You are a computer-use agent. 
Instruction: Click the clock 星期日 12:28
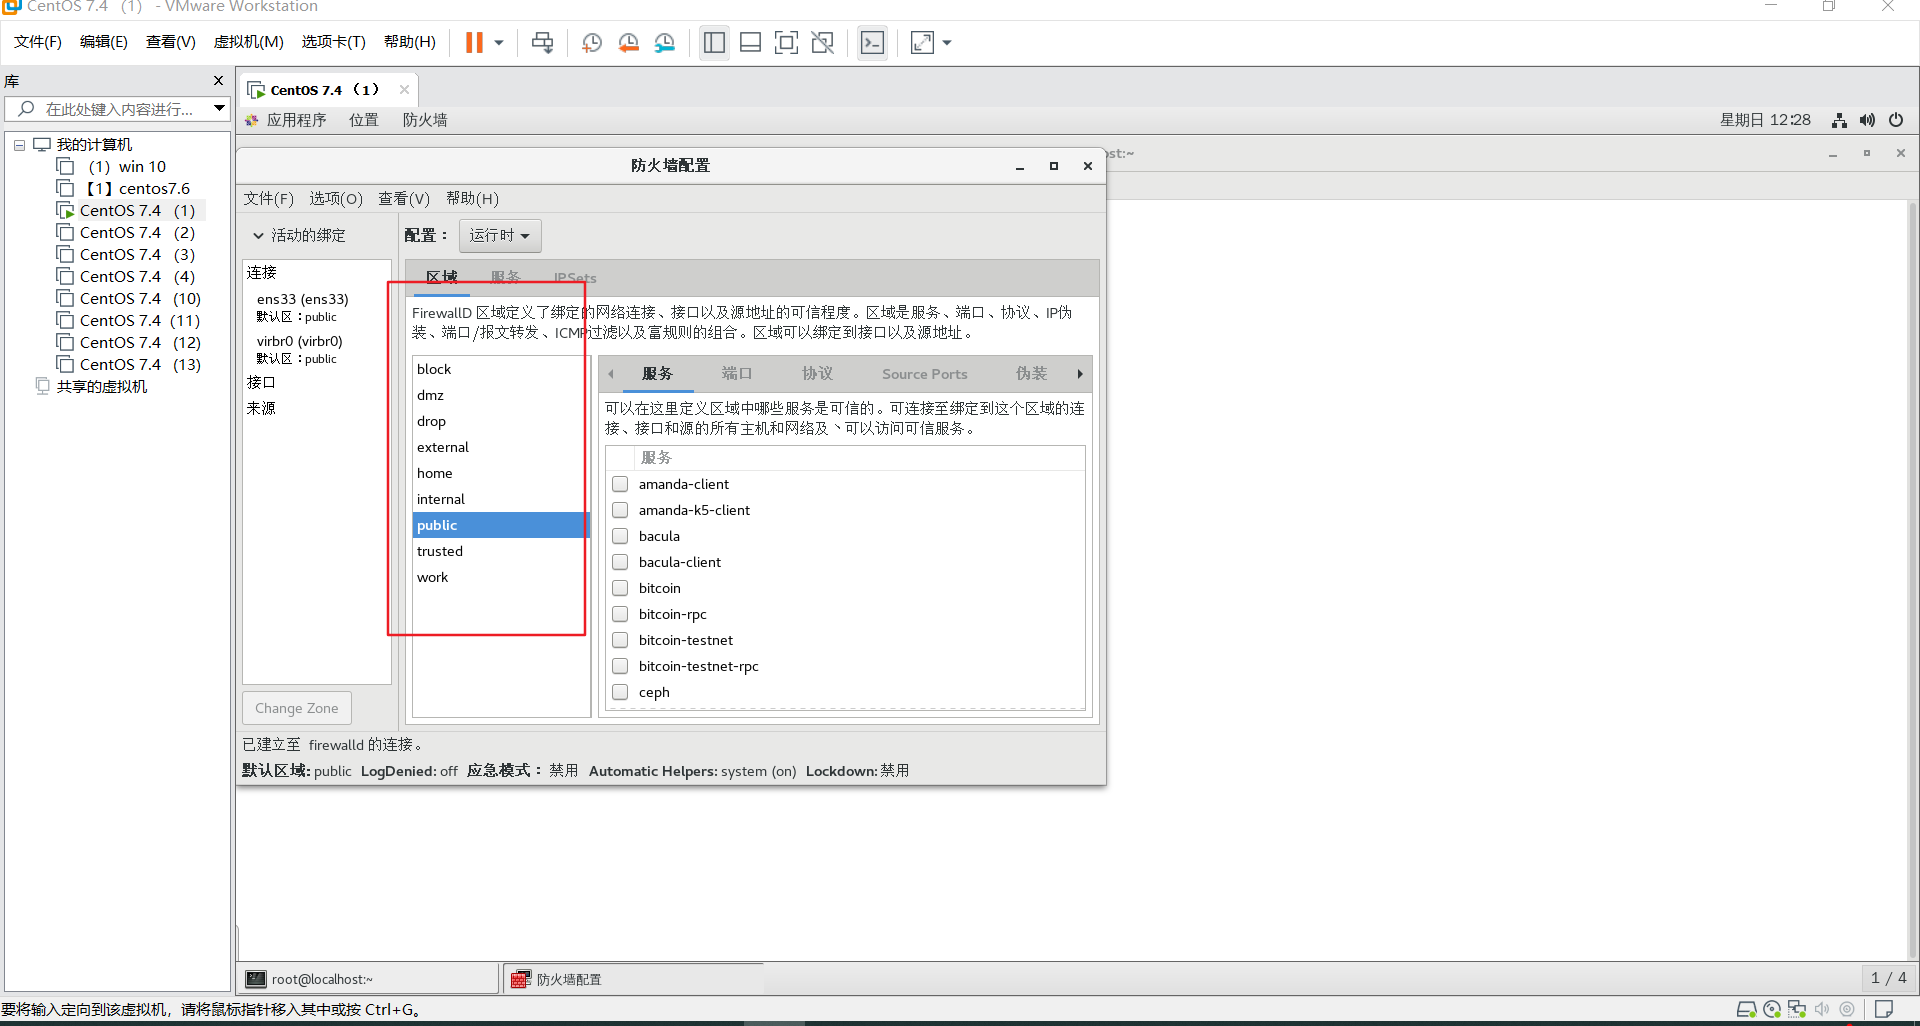click(1765, 120)
